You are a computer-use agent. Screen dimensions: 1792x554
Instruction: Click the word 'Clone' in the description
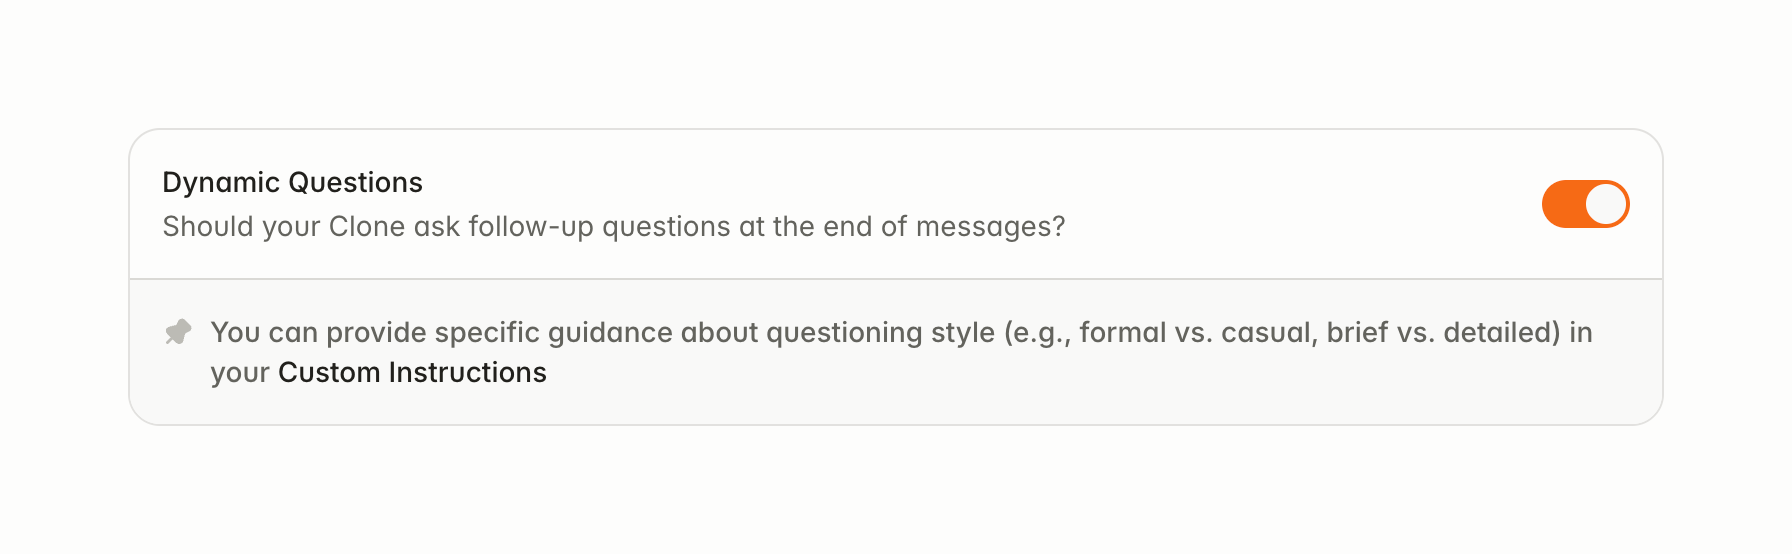point(366,226)
